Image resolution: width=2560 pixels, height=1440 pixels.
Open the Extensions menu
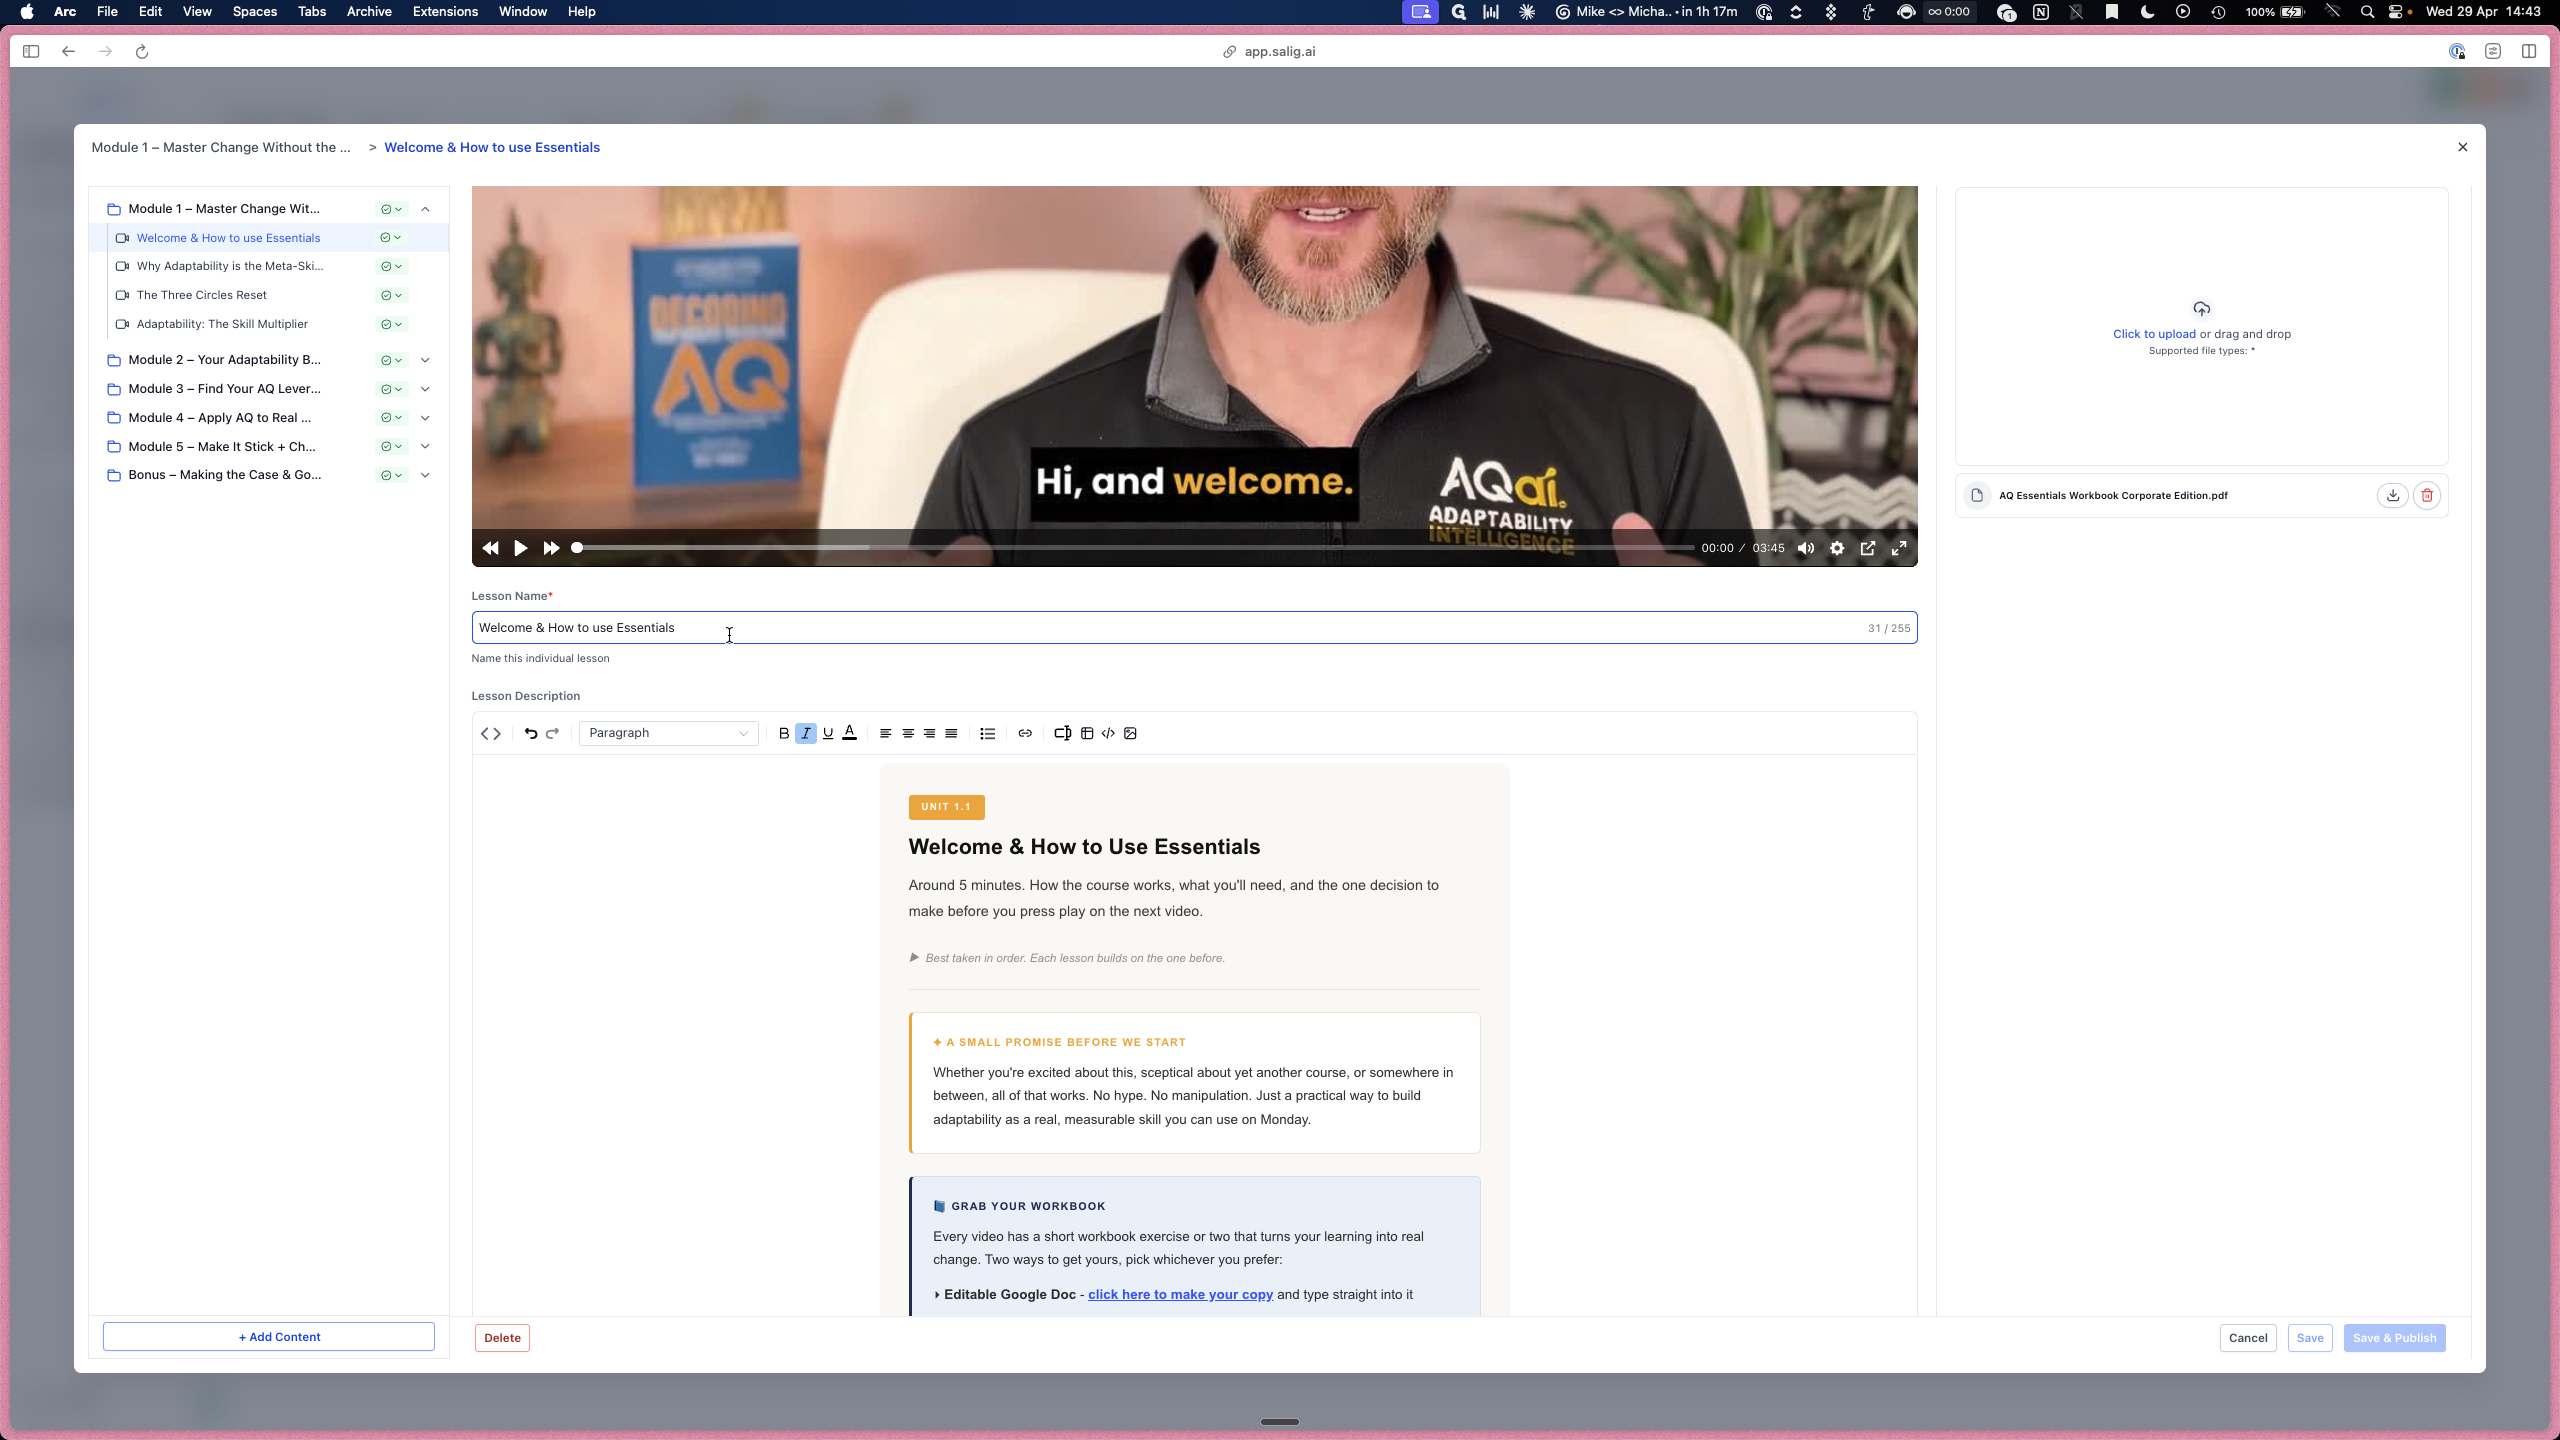445,12
